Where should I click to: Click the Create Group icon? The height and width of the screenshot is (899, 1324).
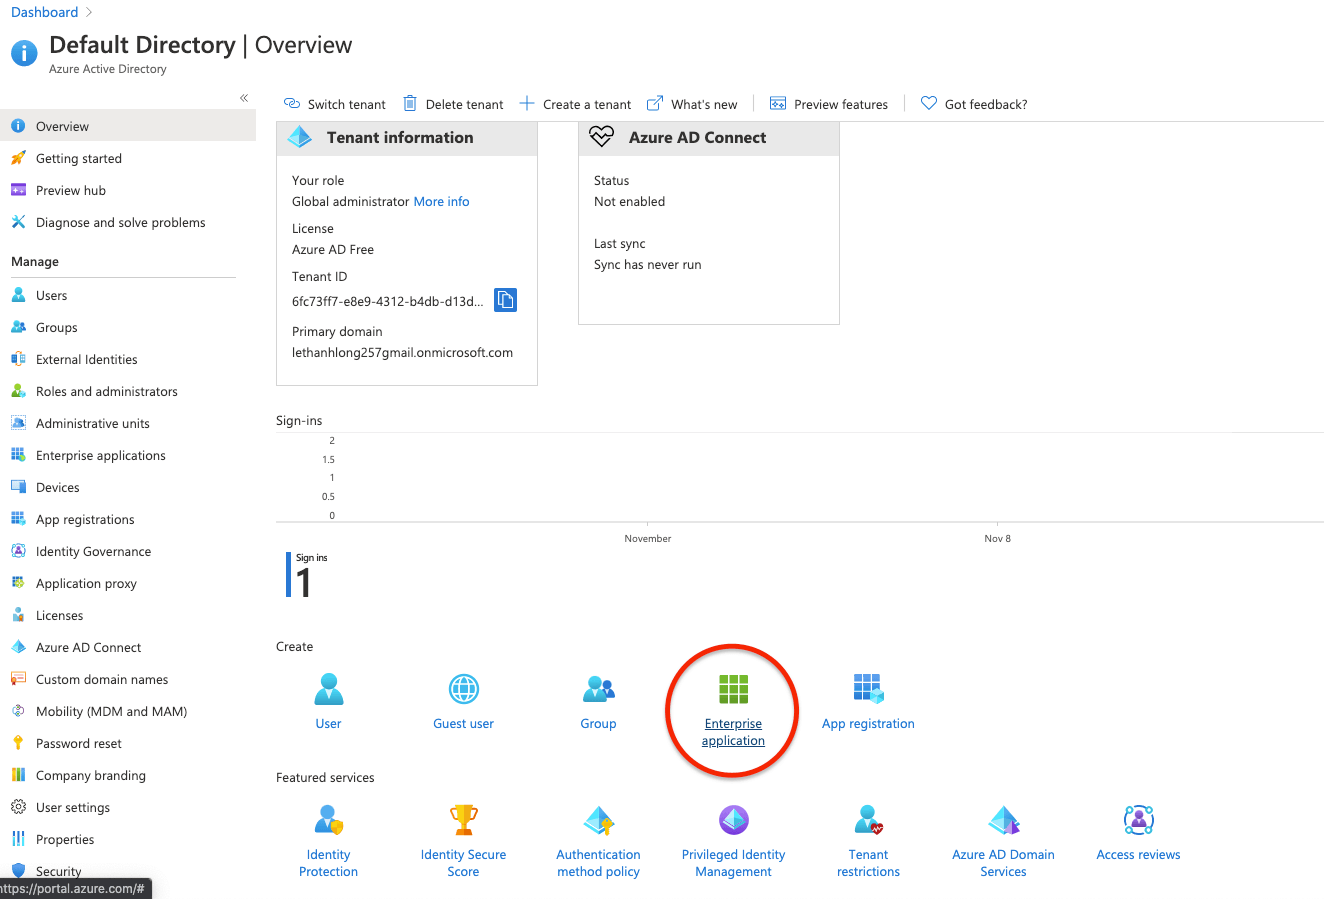tap(599, 689)
